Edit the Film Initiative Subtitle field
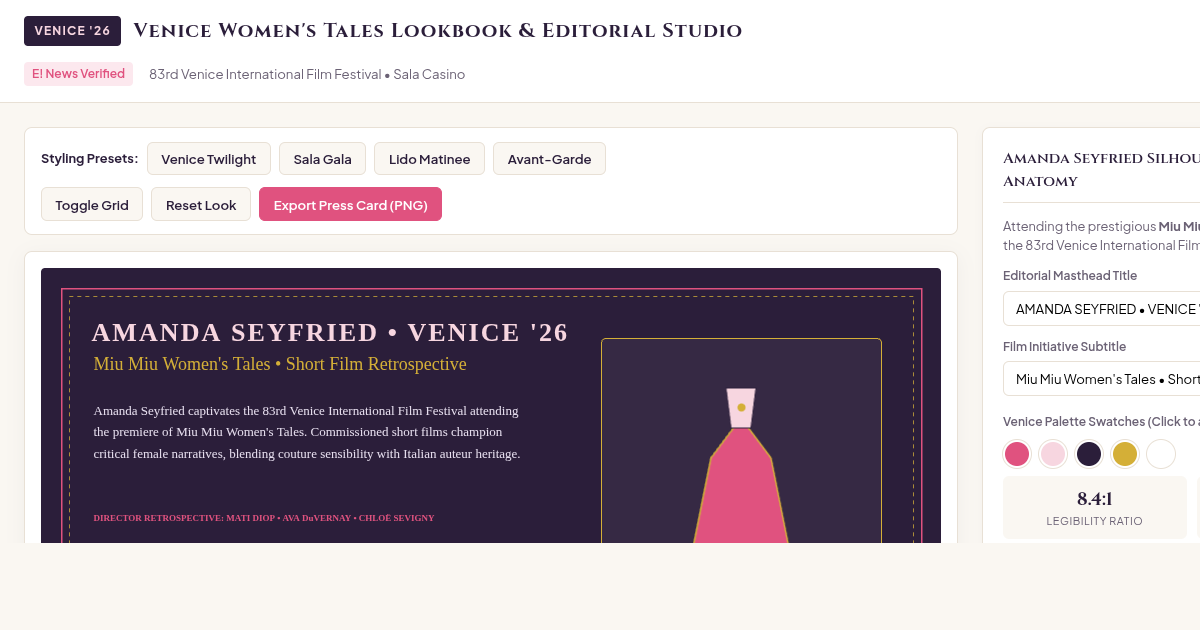Viewport: 1200px width, 630px height. 1101,379
